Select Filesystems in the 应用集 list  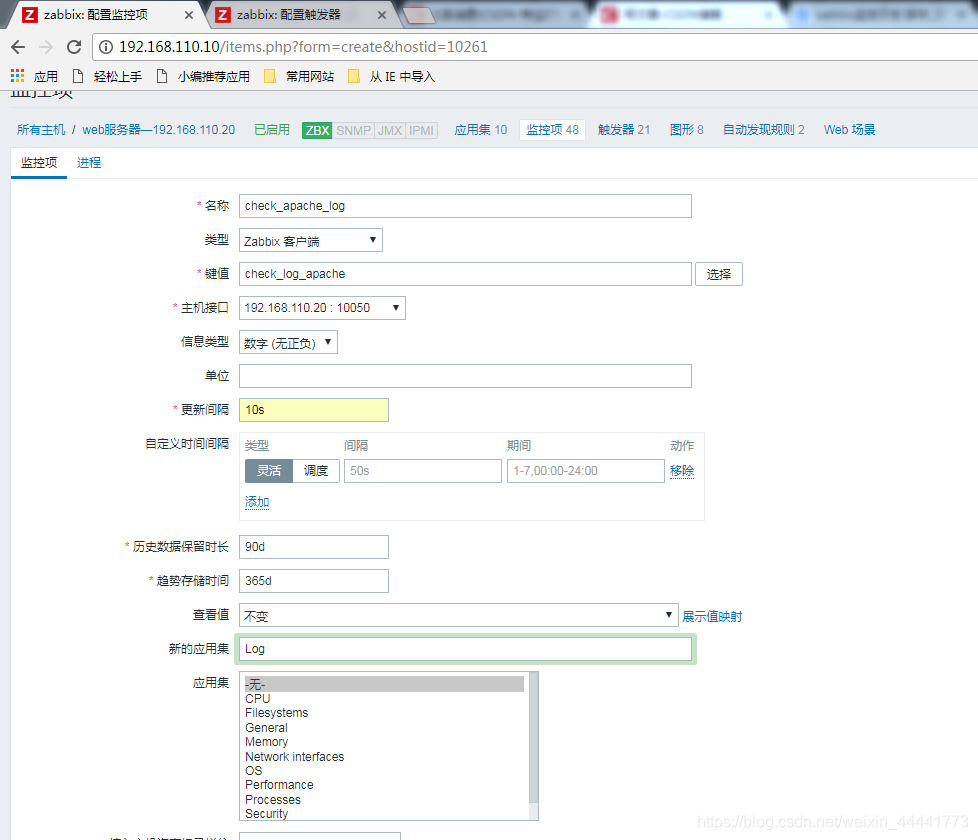pyautogui.click(x=384, y=713)
